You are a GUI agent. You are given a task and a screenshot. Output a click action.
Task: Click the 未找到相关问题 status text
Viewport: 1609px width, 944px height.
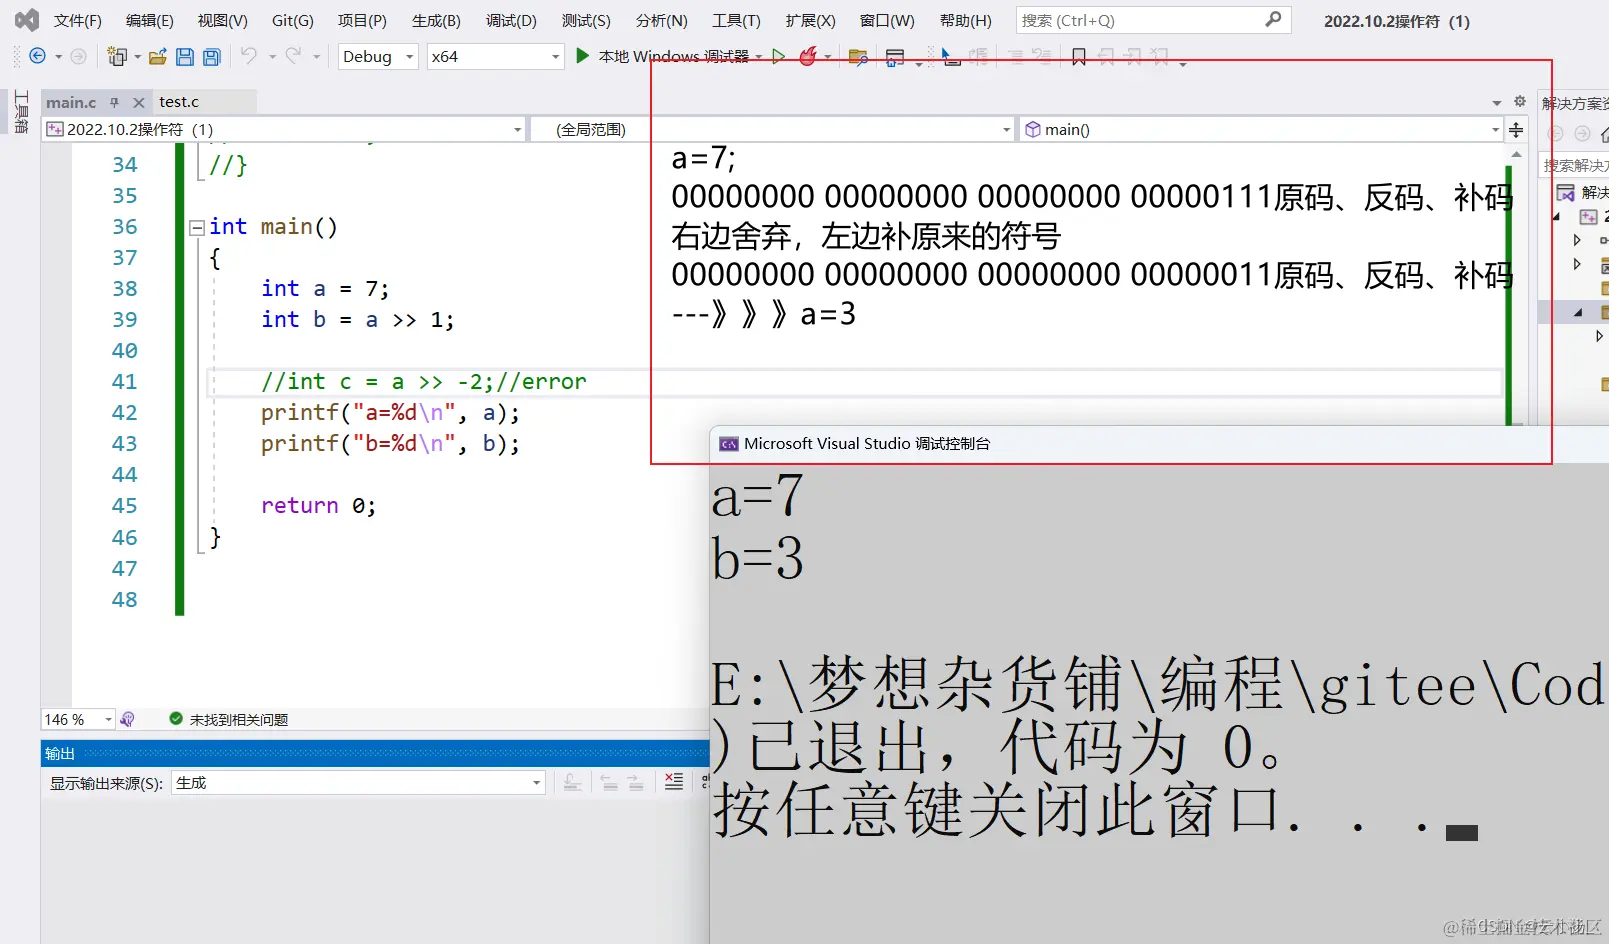[x=239, y=719]
